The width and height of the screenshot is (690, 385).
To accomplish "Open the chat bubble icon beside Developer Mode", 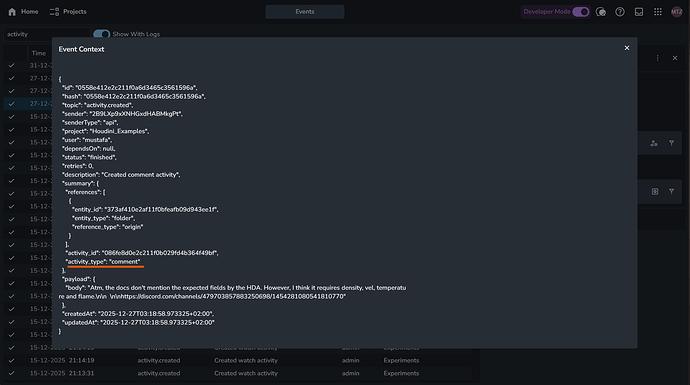I will point(601,12).
